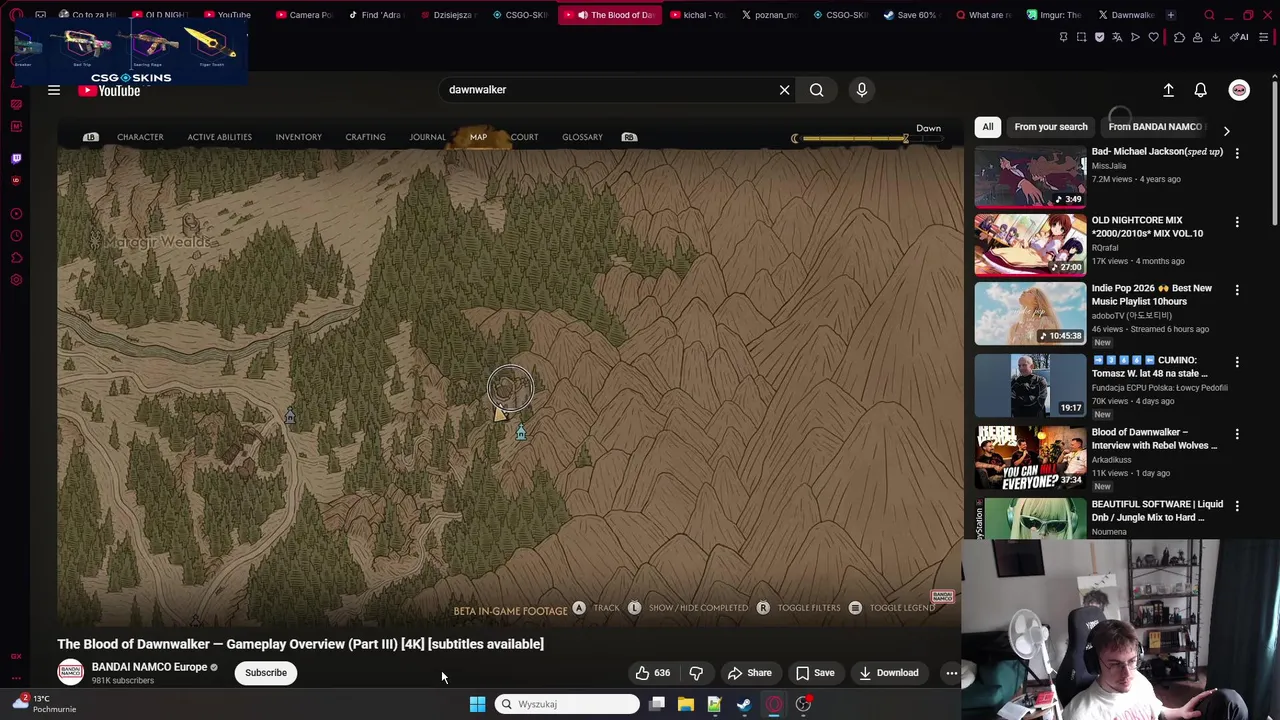Click the video title text
Viewport: 1280px width, 720px height.
(x=300, y=644)
